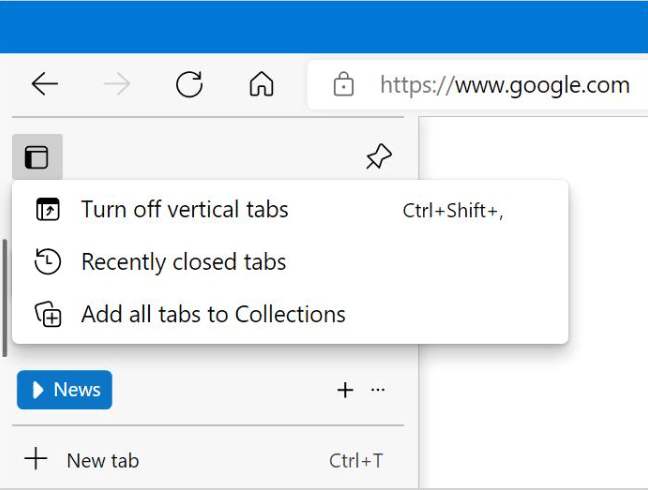Screen dimensions: 648x490
Task: Click the lock site-info icon
Action: pyautogui.click(x=343, y=84)
